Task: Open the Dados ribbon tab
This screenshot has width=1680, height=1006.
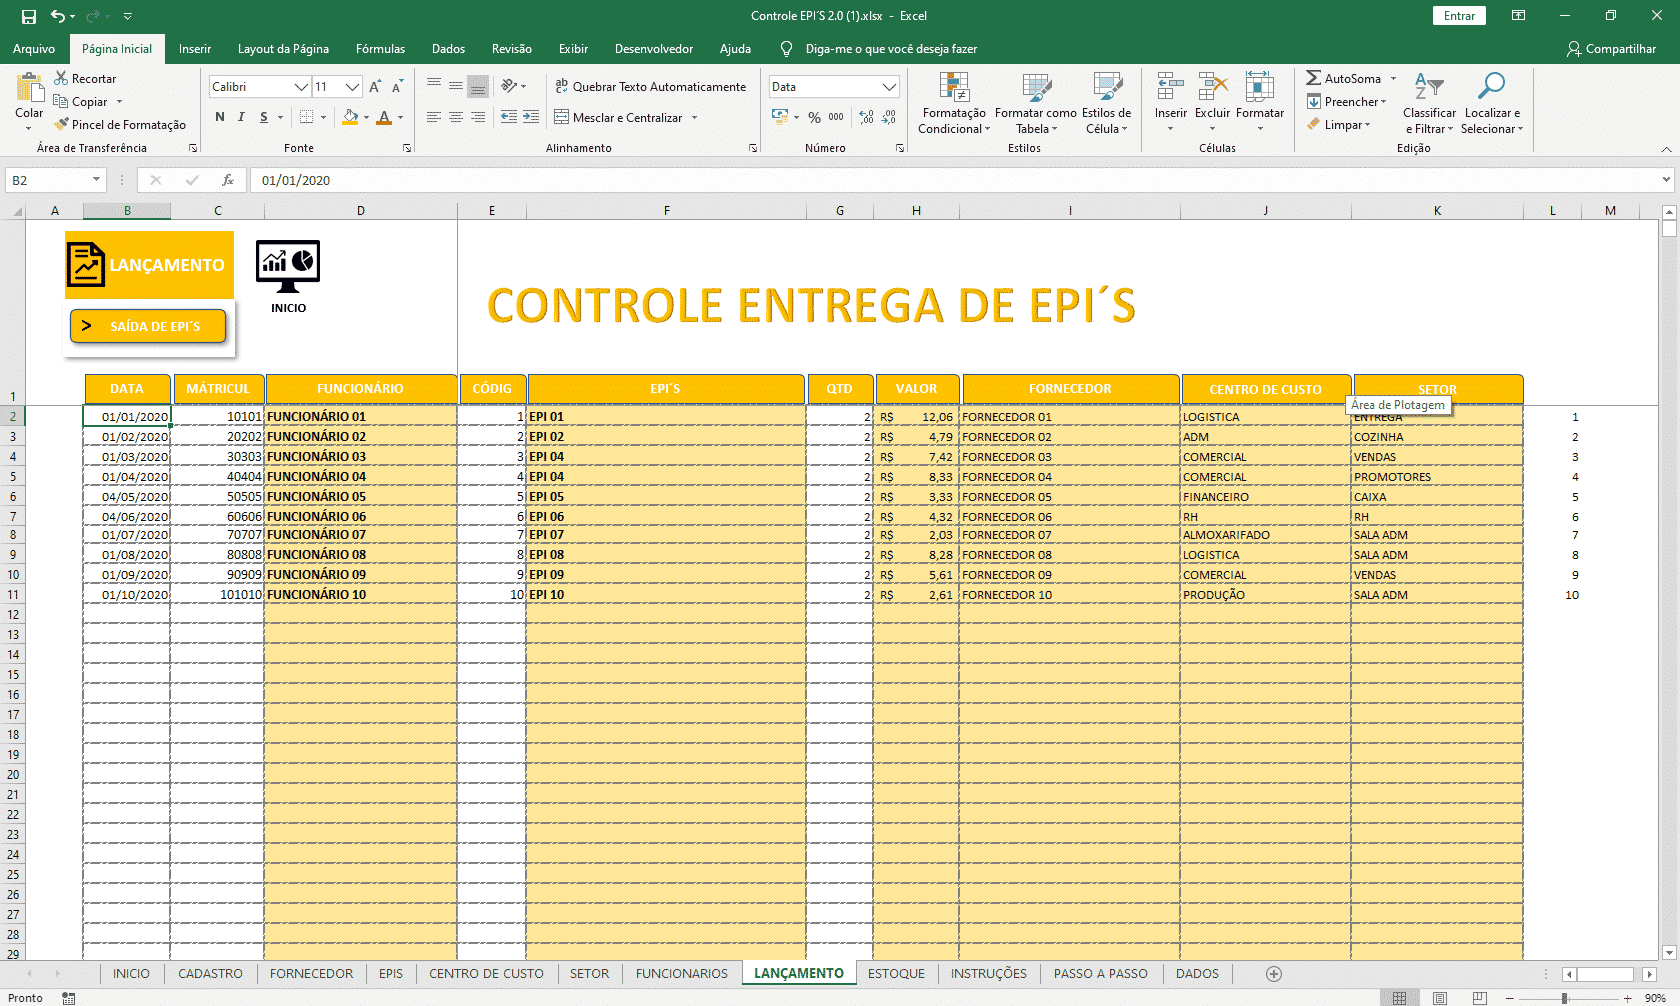Action: [x=448, y=49]
